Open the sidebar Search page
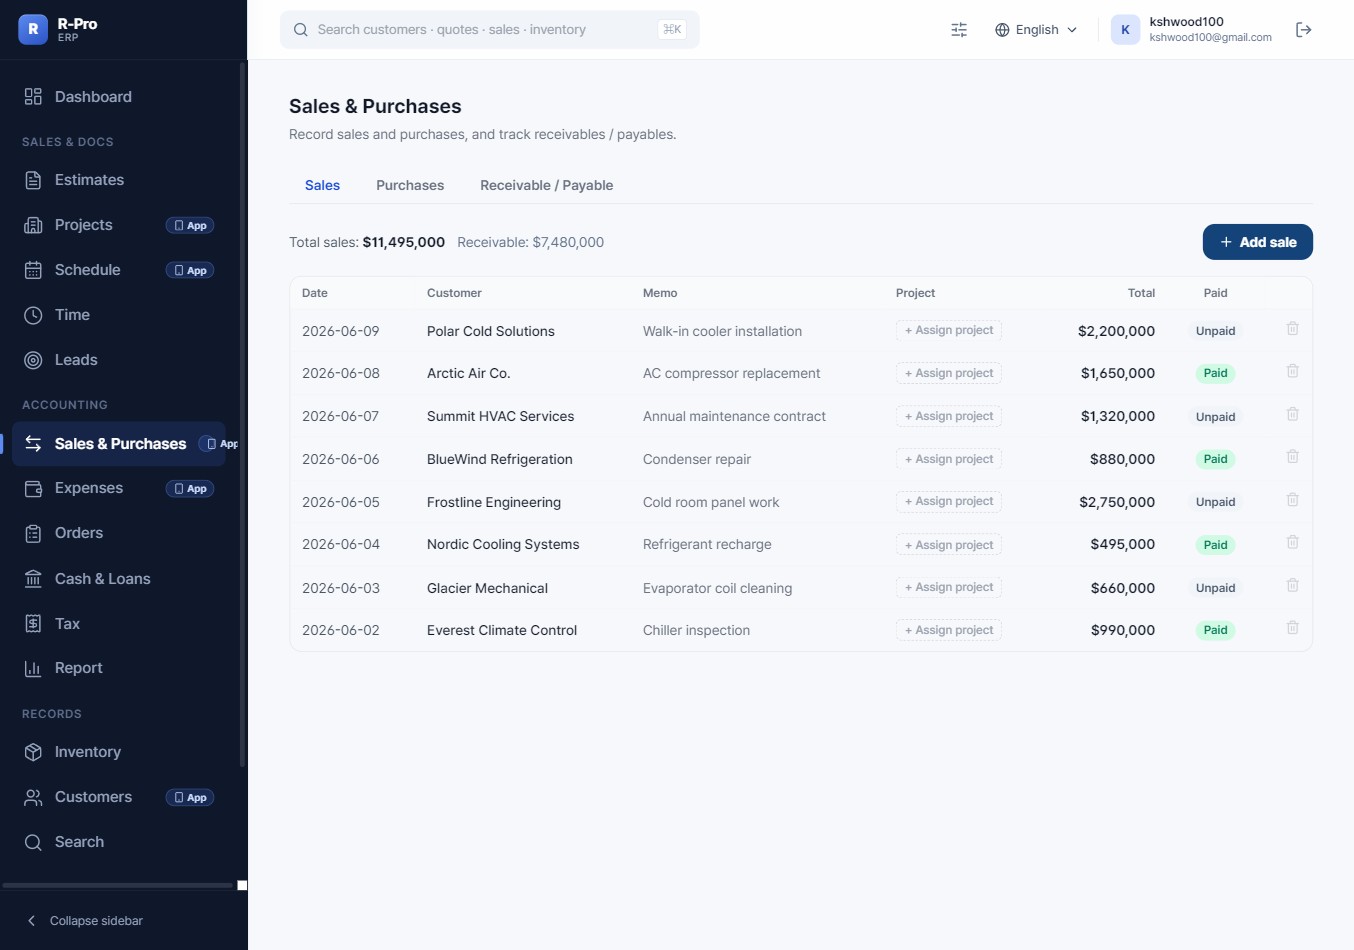The image size is (1354, 950). point(119,842)
